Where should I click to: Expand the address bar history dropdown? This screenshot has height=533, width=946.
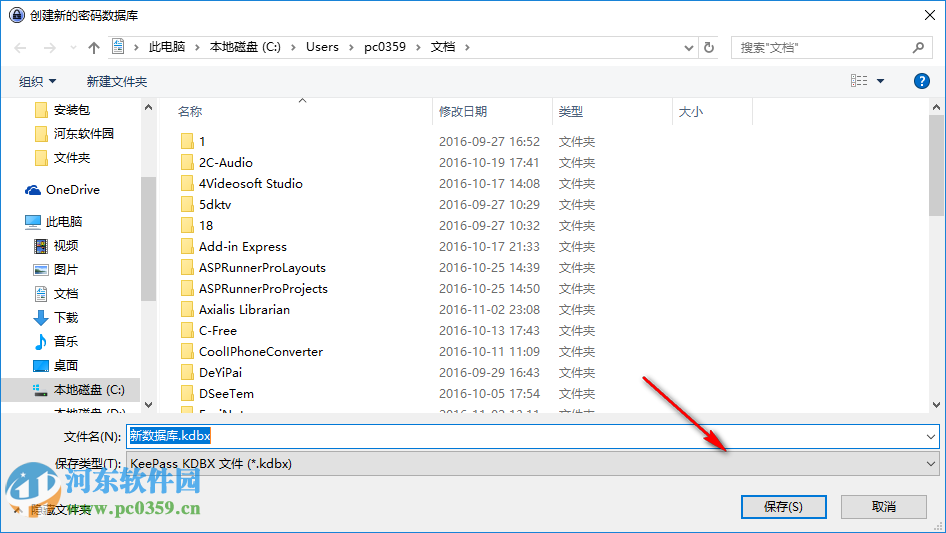pos(688,48)
